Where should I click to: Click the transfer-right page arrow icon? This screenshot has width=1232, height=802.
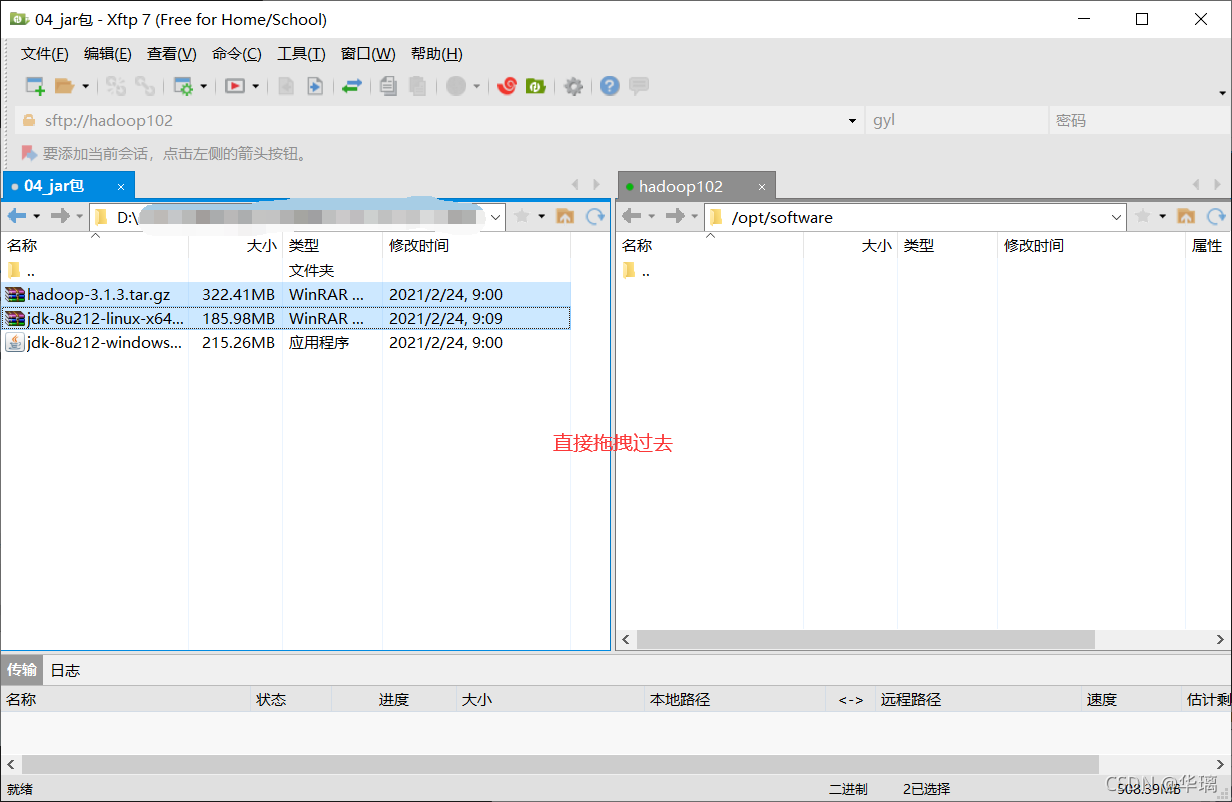[314, 86]
